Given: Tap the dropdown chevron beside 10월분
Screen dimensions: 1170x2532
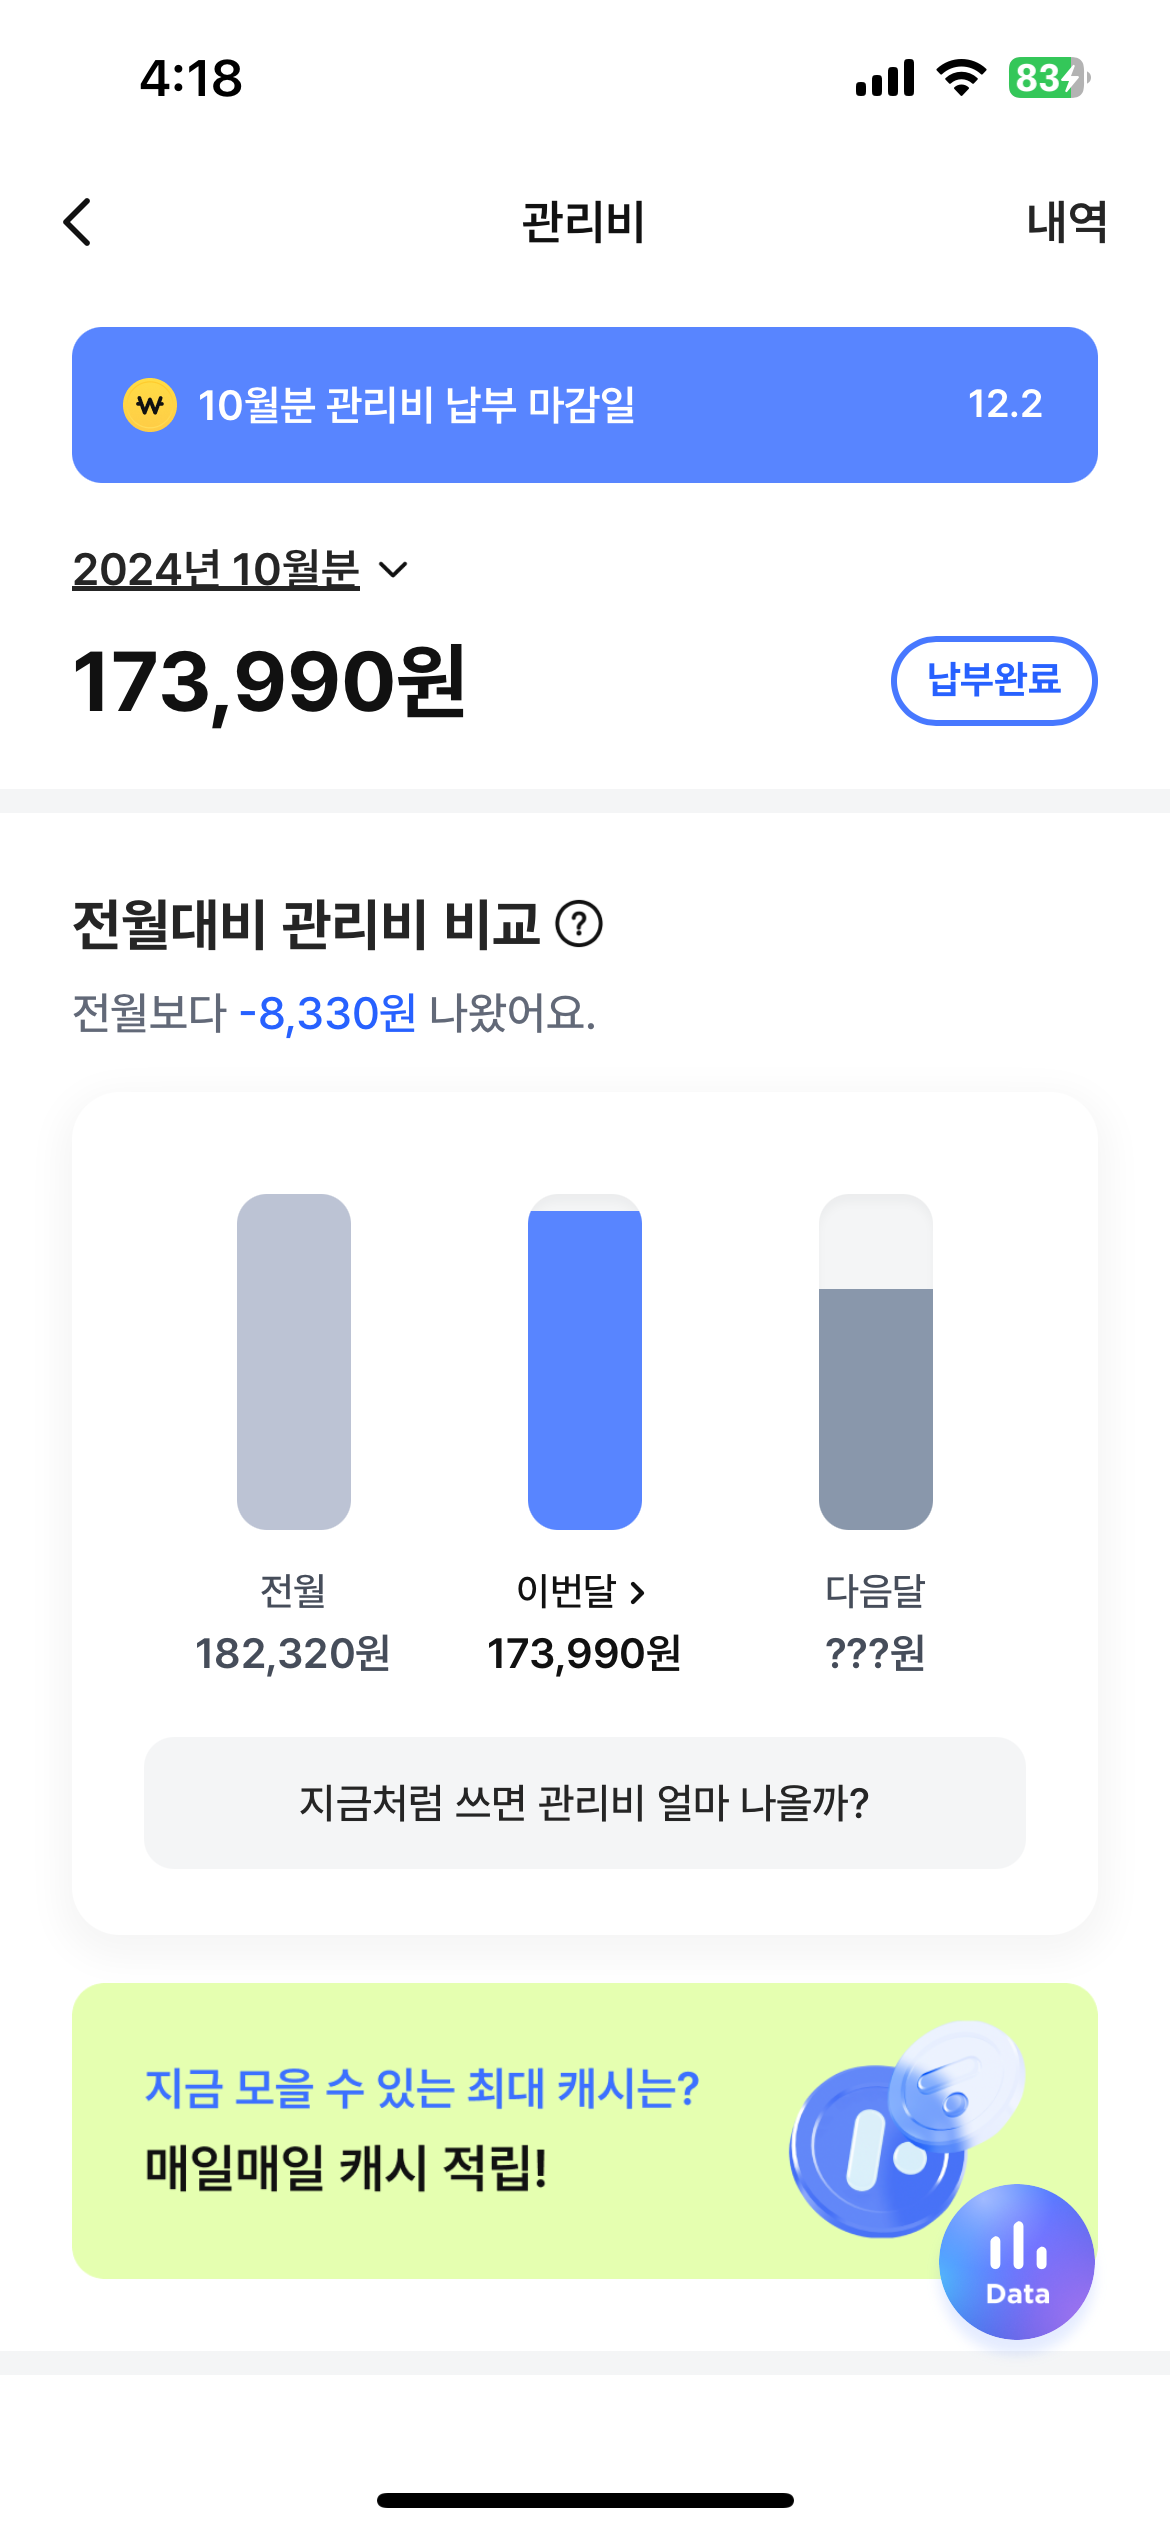Looking at the screenshot, I should (394, 570).
